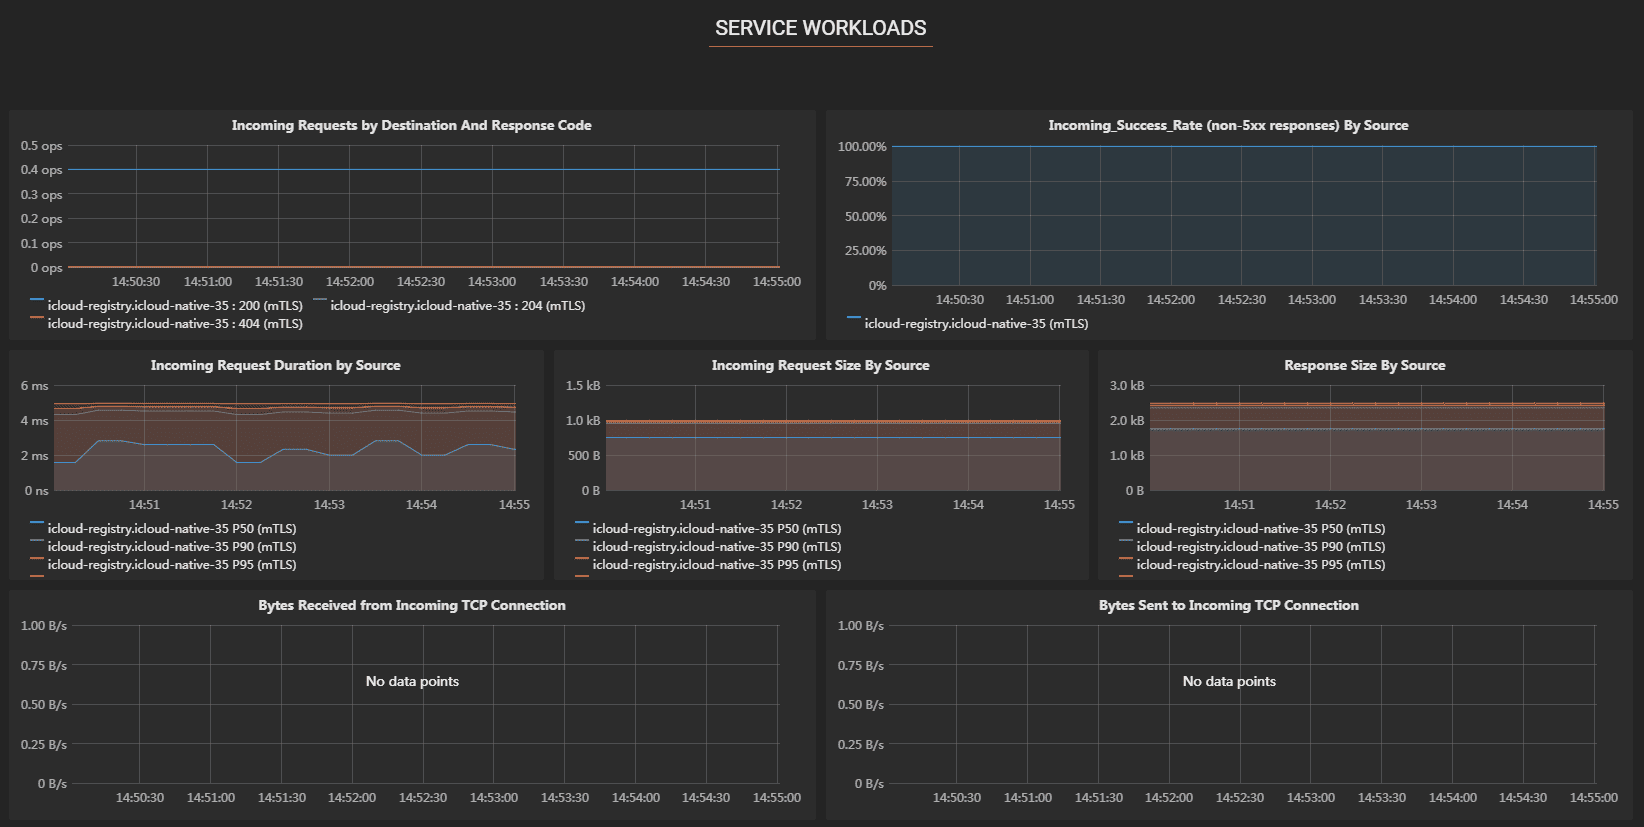1644x827 pixels.
Task: Open Bytes Sent to Incoming TCP Connection title
Action: pos(1228,605)
